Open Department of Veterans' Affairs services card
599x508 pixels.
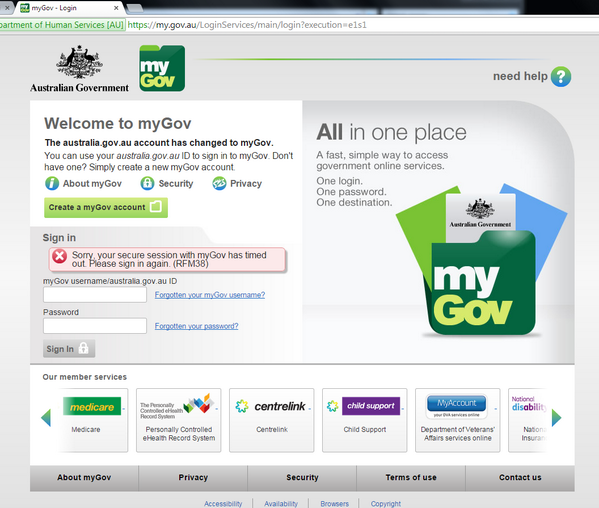click(x=458, y=420)
